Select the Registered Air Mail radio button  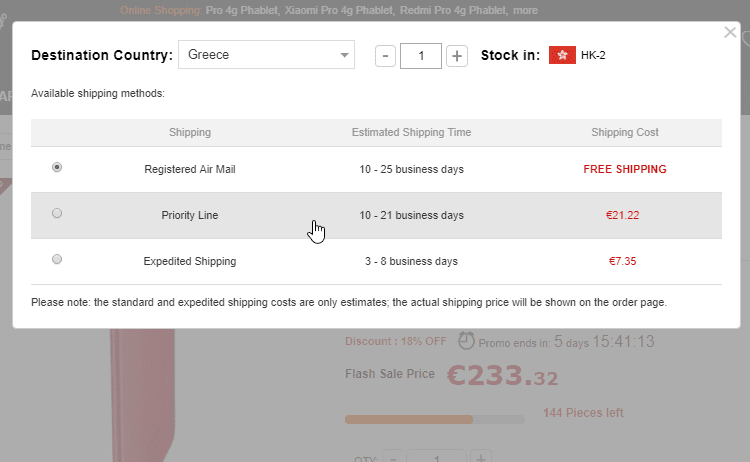coord(57,168)
